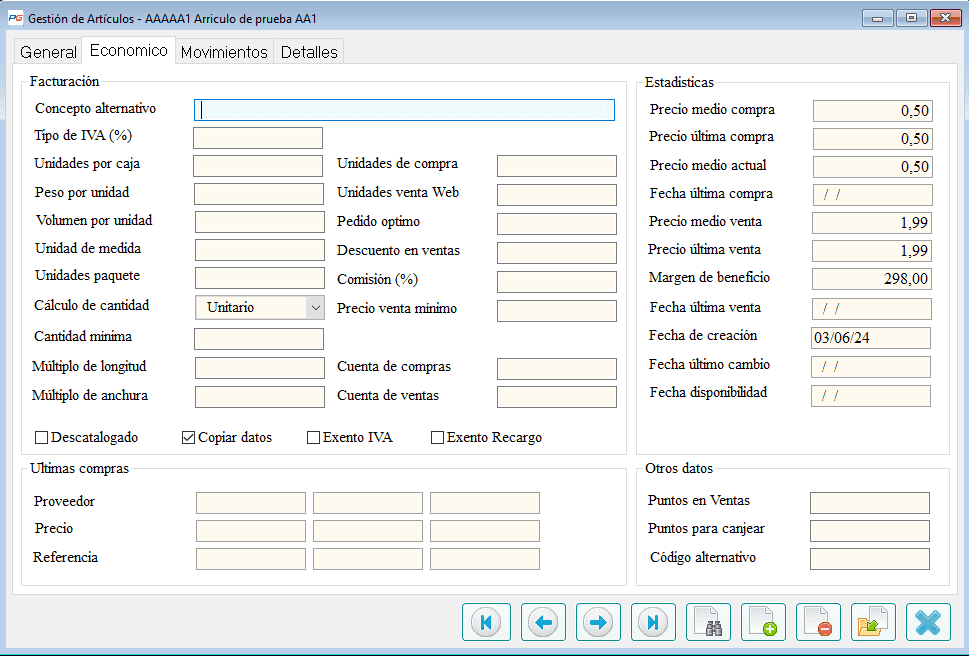The image size is (969, 656).
Task: Click the Fecha última compra date field
Action: click(x=873, y=195)
